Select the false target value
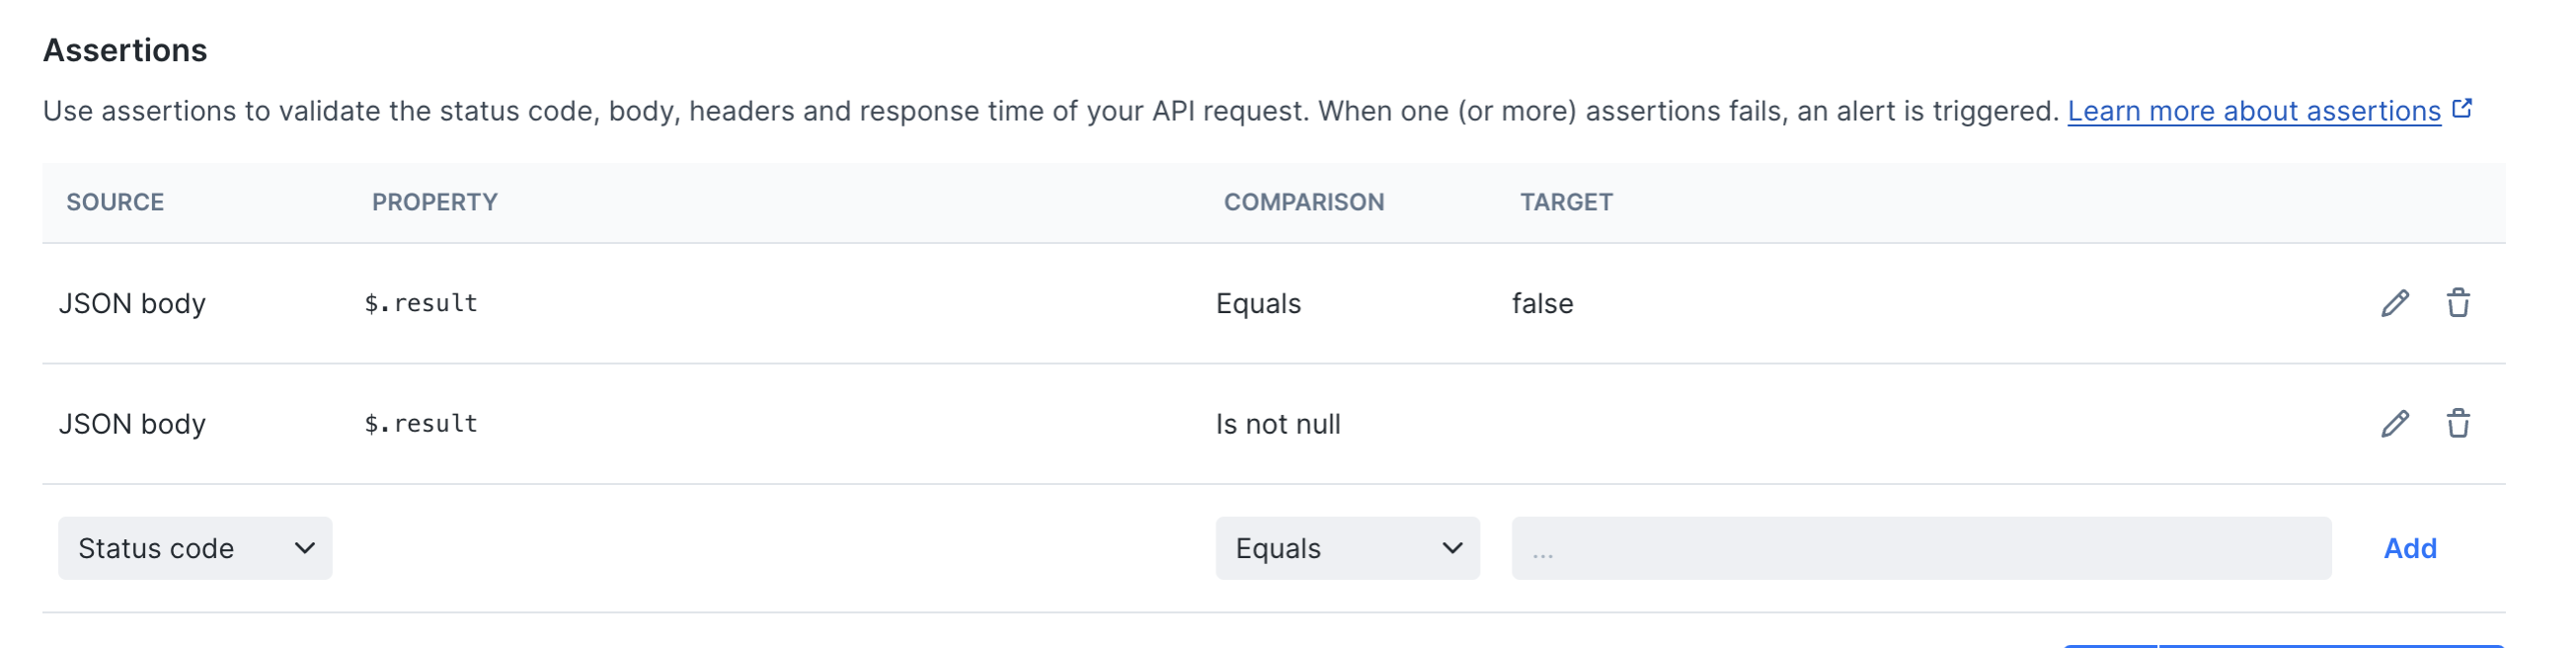The height and width of the screenshot is (648, 2576). coord(1541,303)
